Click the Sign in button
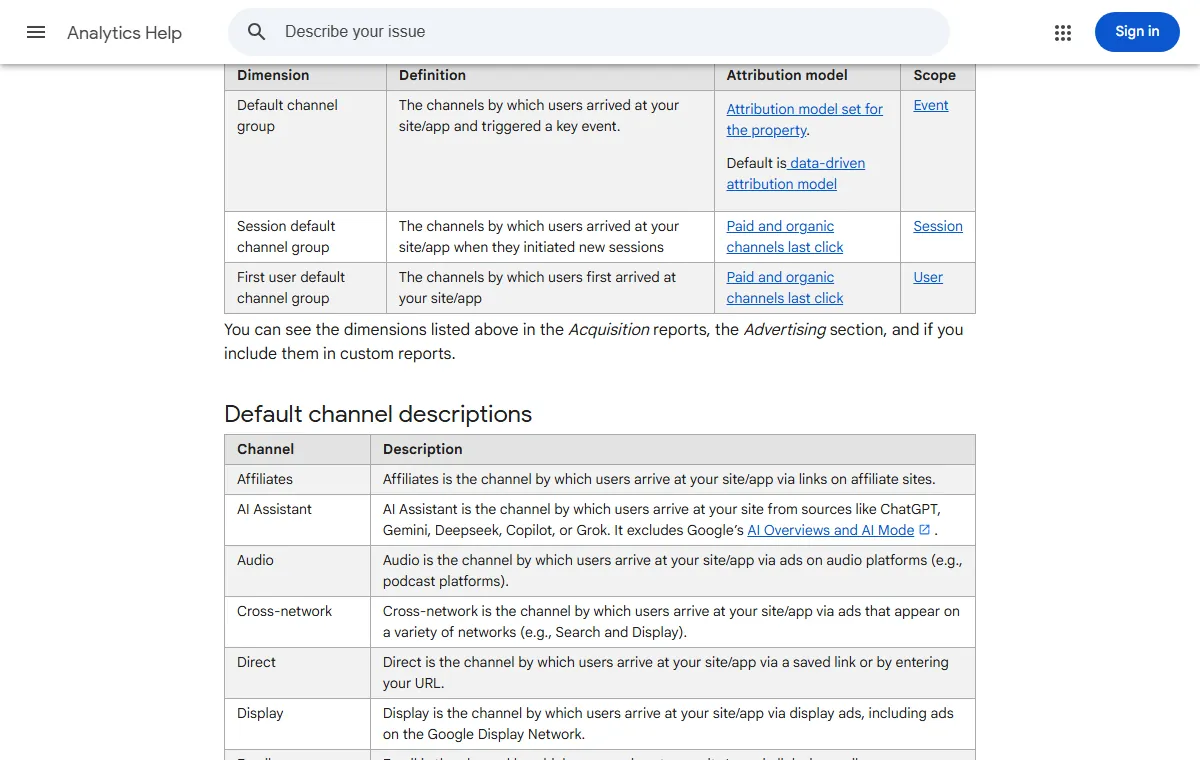1200x760 pixels. click(1137, 32)
